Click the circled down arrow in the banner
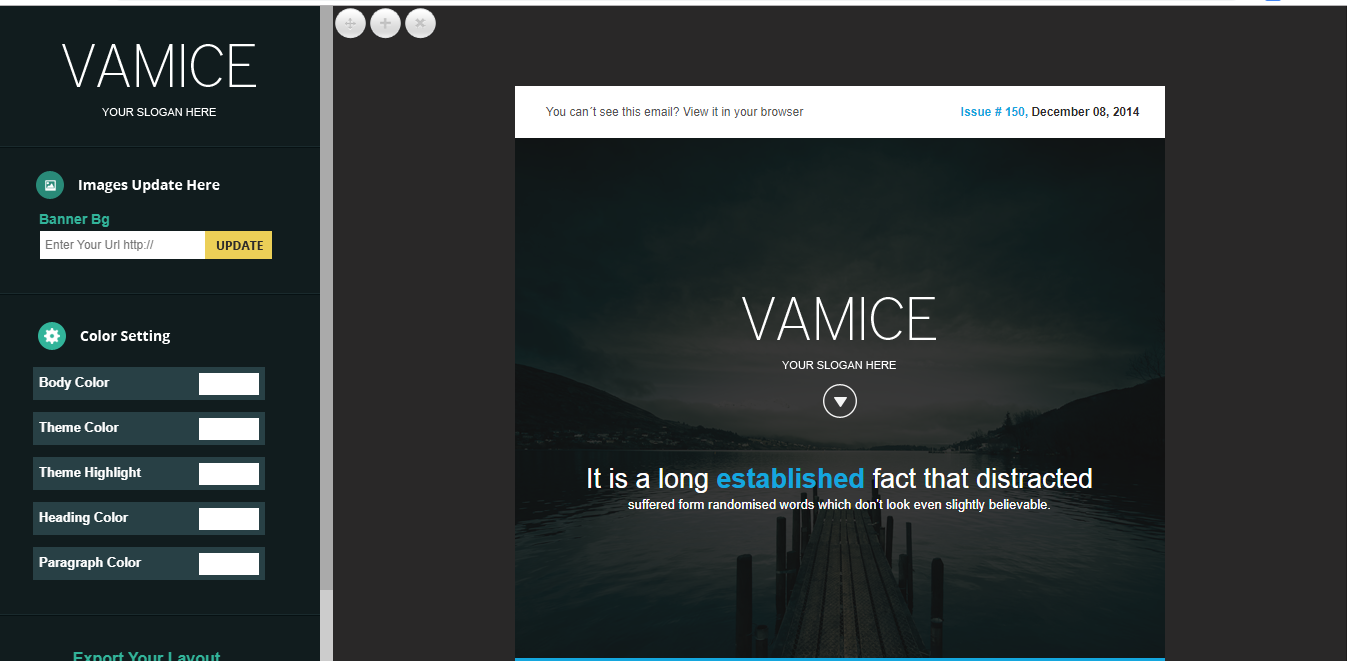1347x661 pixels. 840,402
